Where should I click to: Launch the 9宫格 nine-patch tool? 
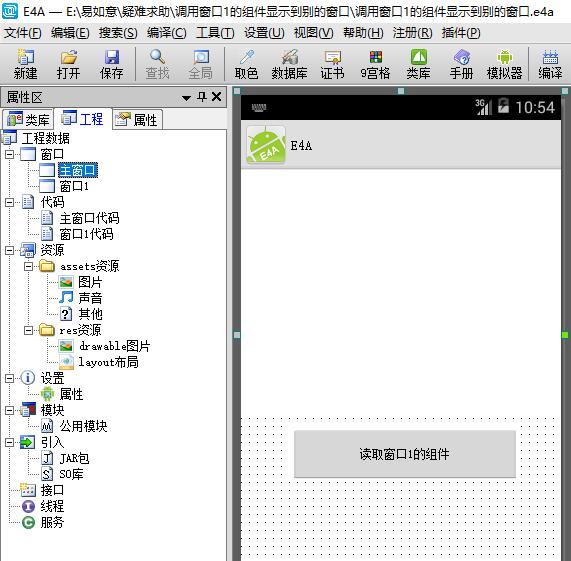click(x=375, y=65)
